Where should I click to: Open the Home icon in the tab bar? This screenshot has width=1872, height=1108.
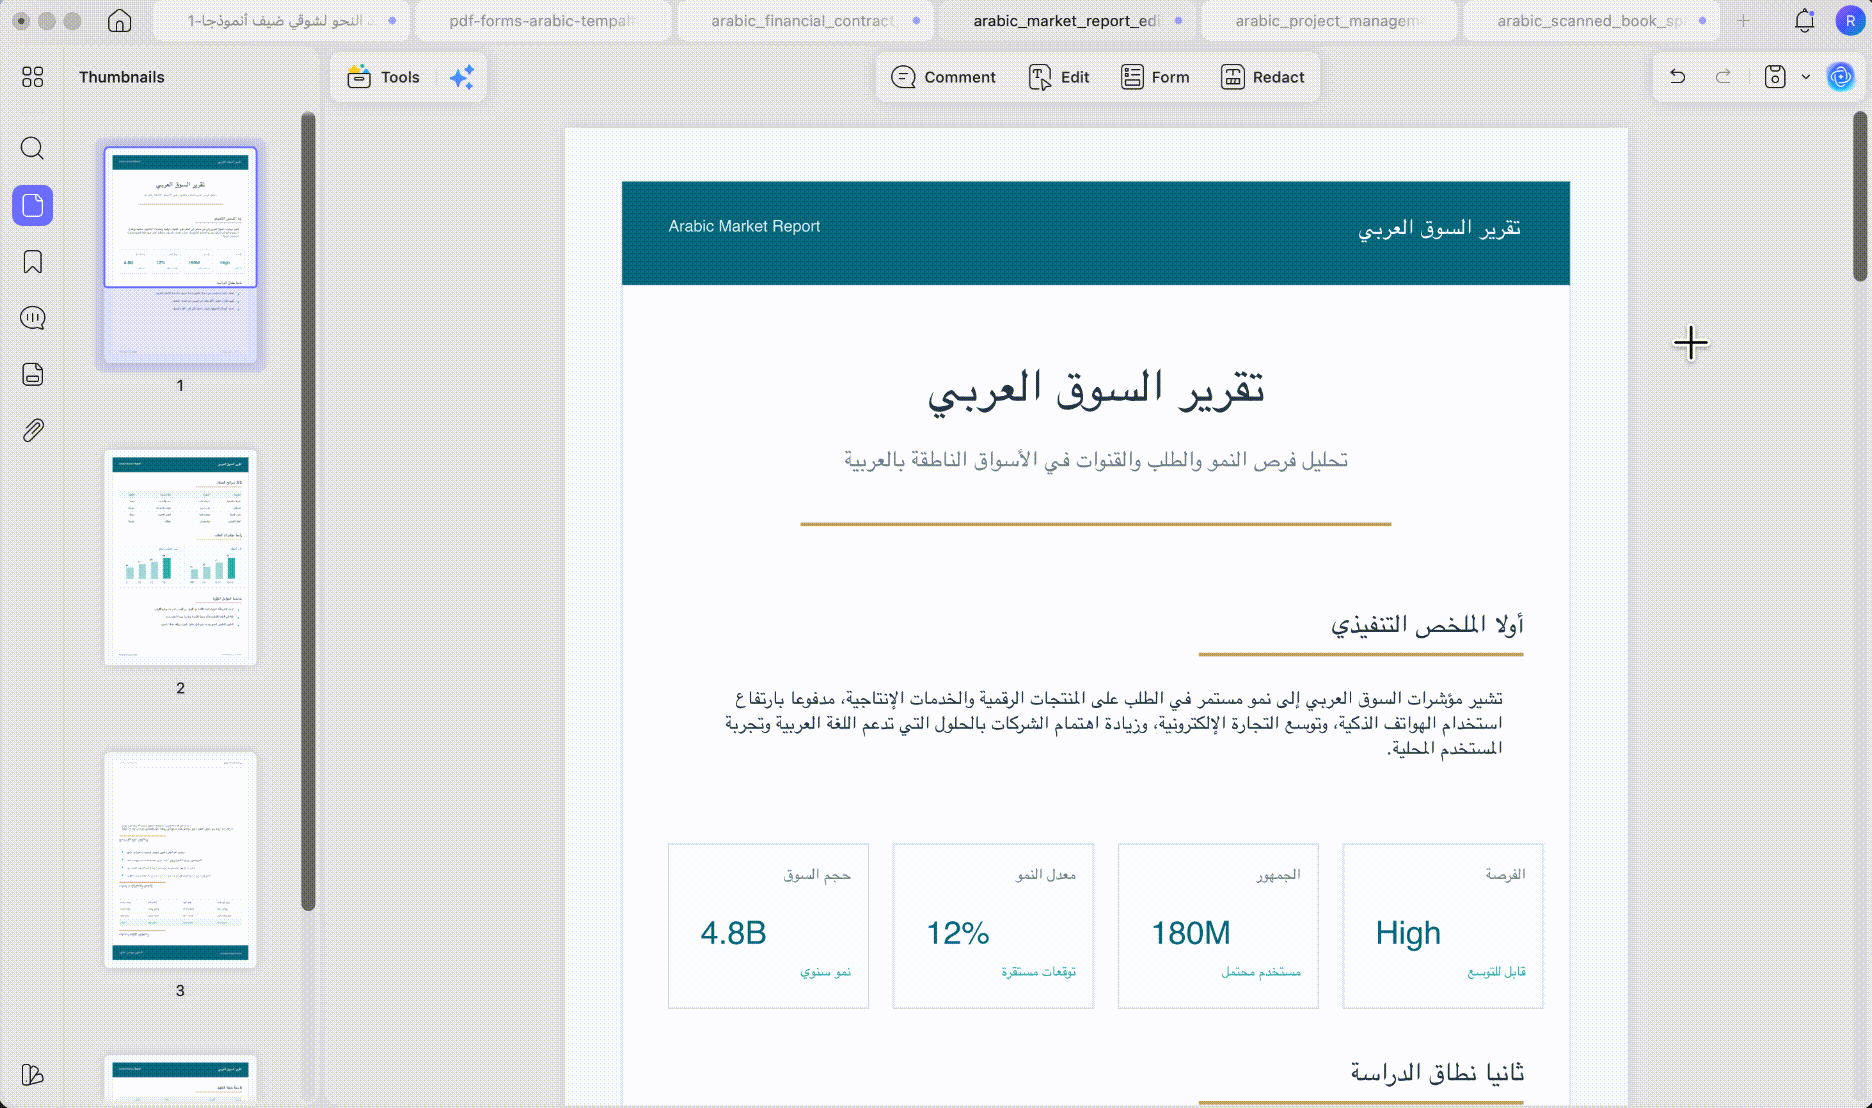coord(119,21)
